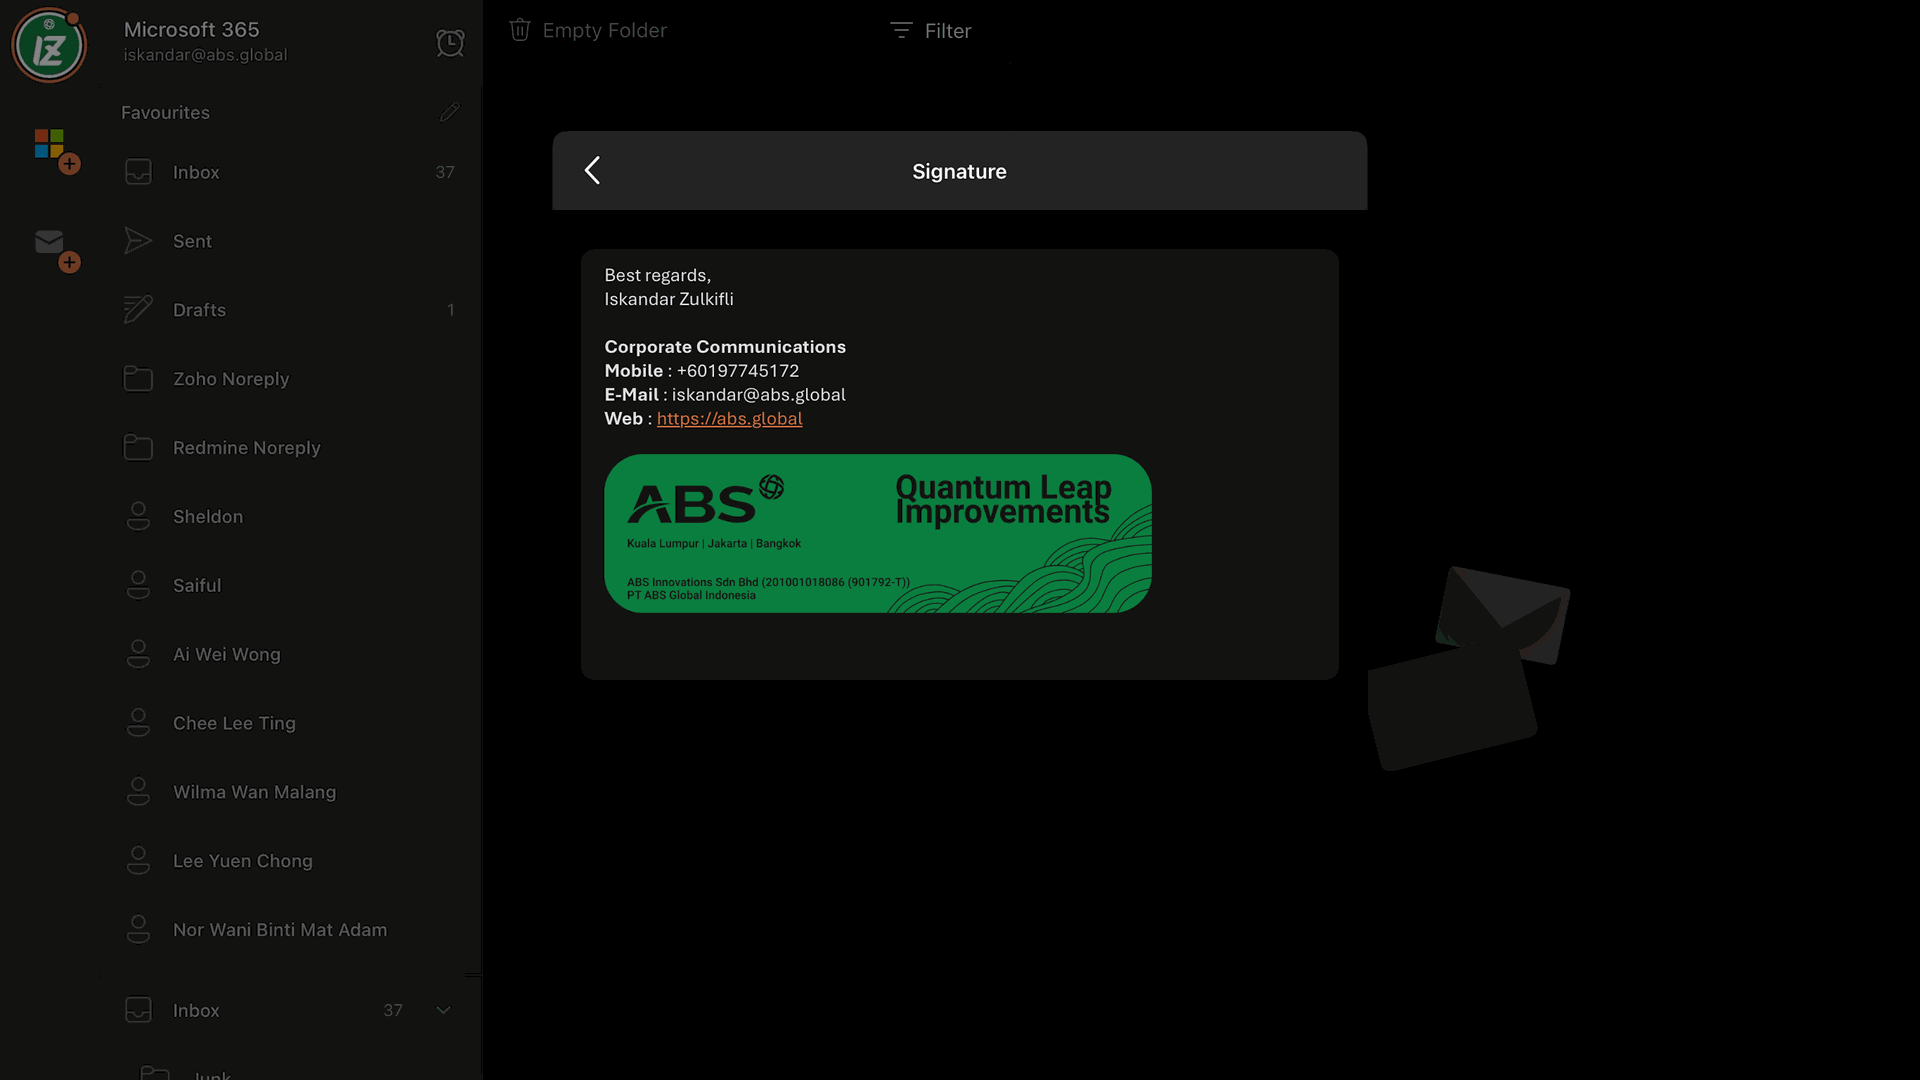Click the IZ profile avatar

pyautogui.click(x=48, y=46)
